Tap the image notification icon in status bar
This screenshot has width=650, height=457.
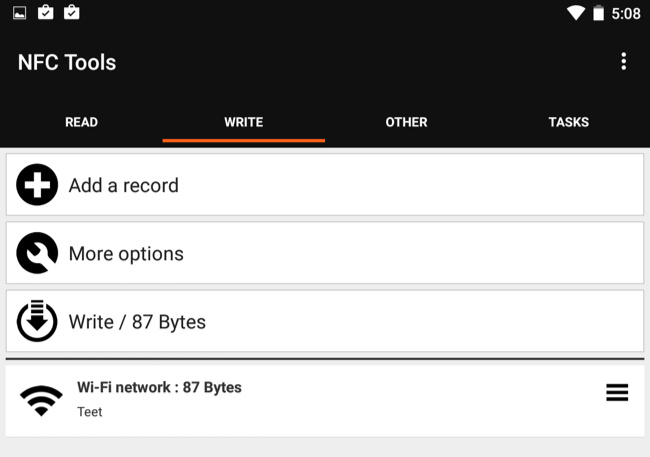tap(20, 13)
